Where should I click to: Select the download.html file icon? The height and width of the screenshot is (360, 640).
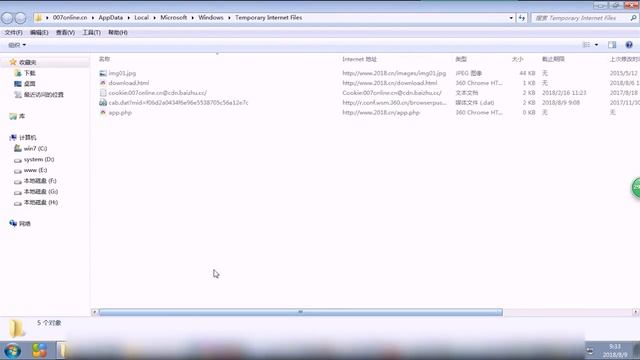pos(103,83)
